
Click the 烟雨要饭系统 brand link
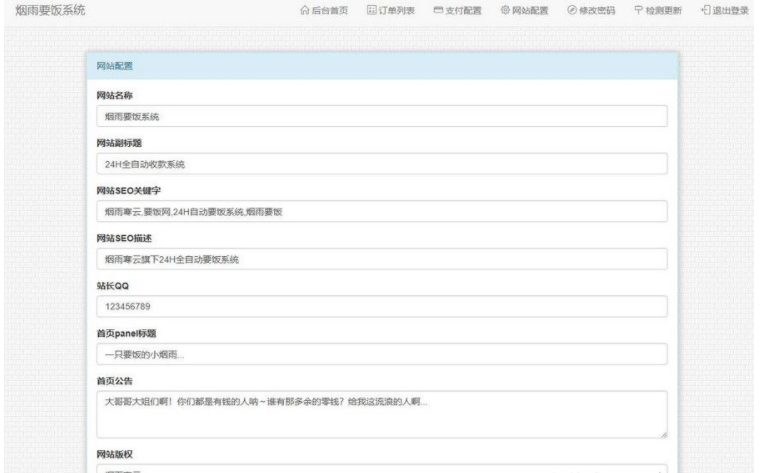coord(51,10)
